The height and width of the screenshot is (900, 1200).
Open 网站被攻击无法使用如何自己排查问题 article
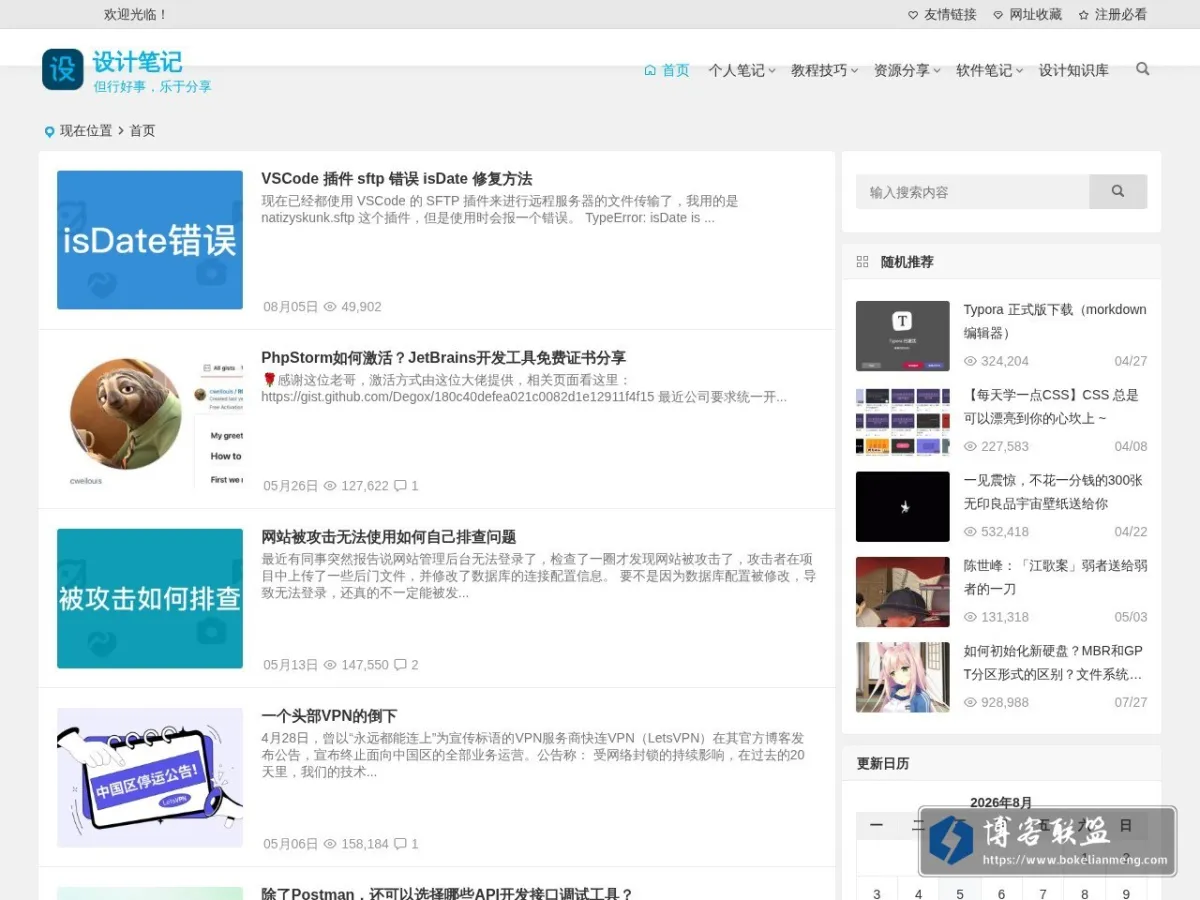pos(388,537)
